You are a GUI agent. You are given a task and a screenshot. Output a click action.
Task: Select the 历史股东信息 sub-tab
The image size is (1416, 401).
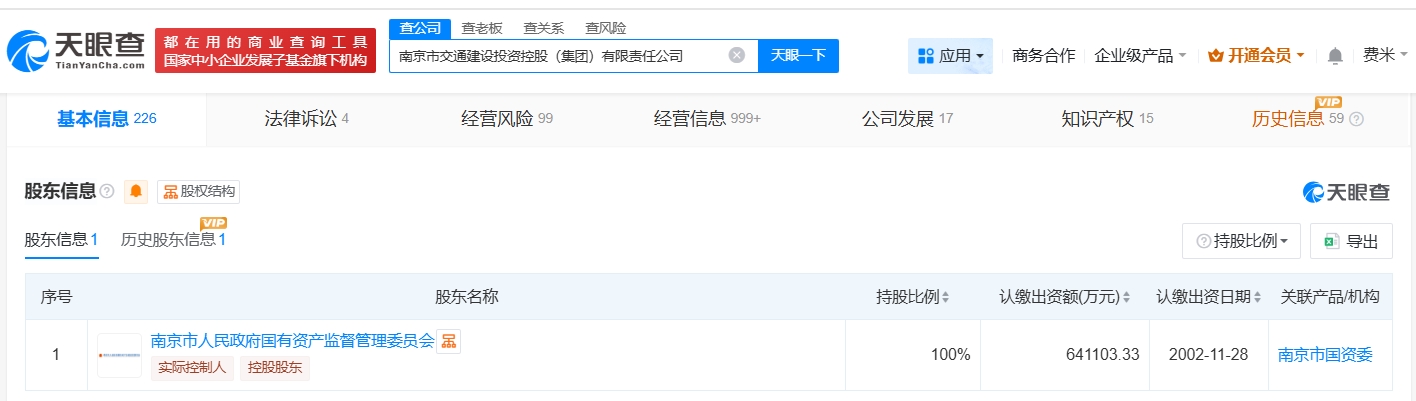(x=173, y=240)
